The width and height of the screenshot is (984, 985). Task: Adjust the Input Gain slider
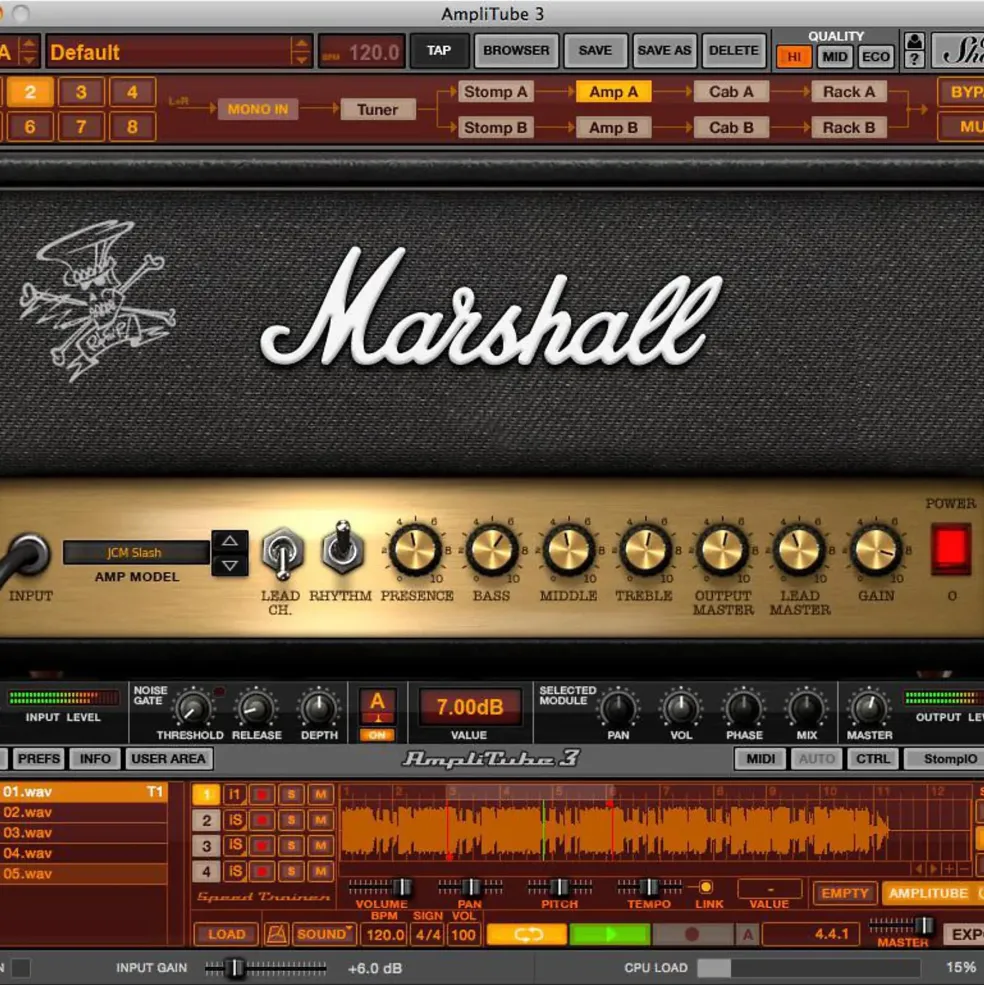point(265,967)
